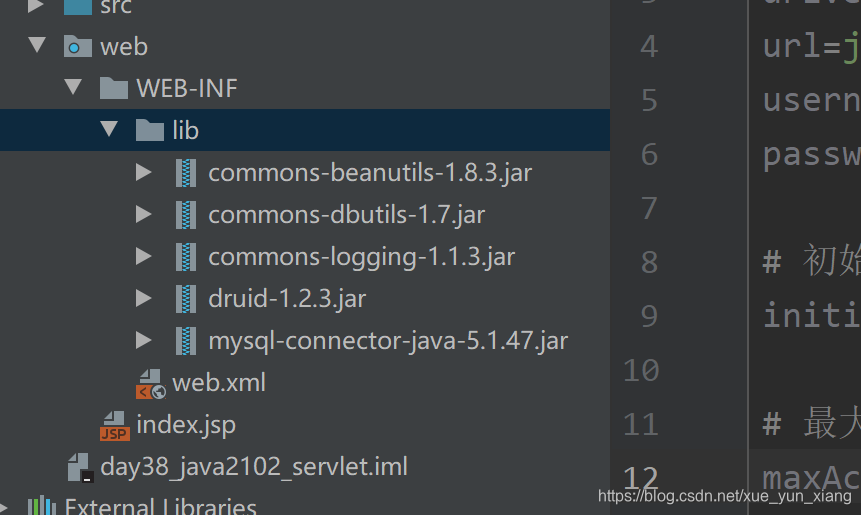Click editor gutter line number 10

point(641,371)
